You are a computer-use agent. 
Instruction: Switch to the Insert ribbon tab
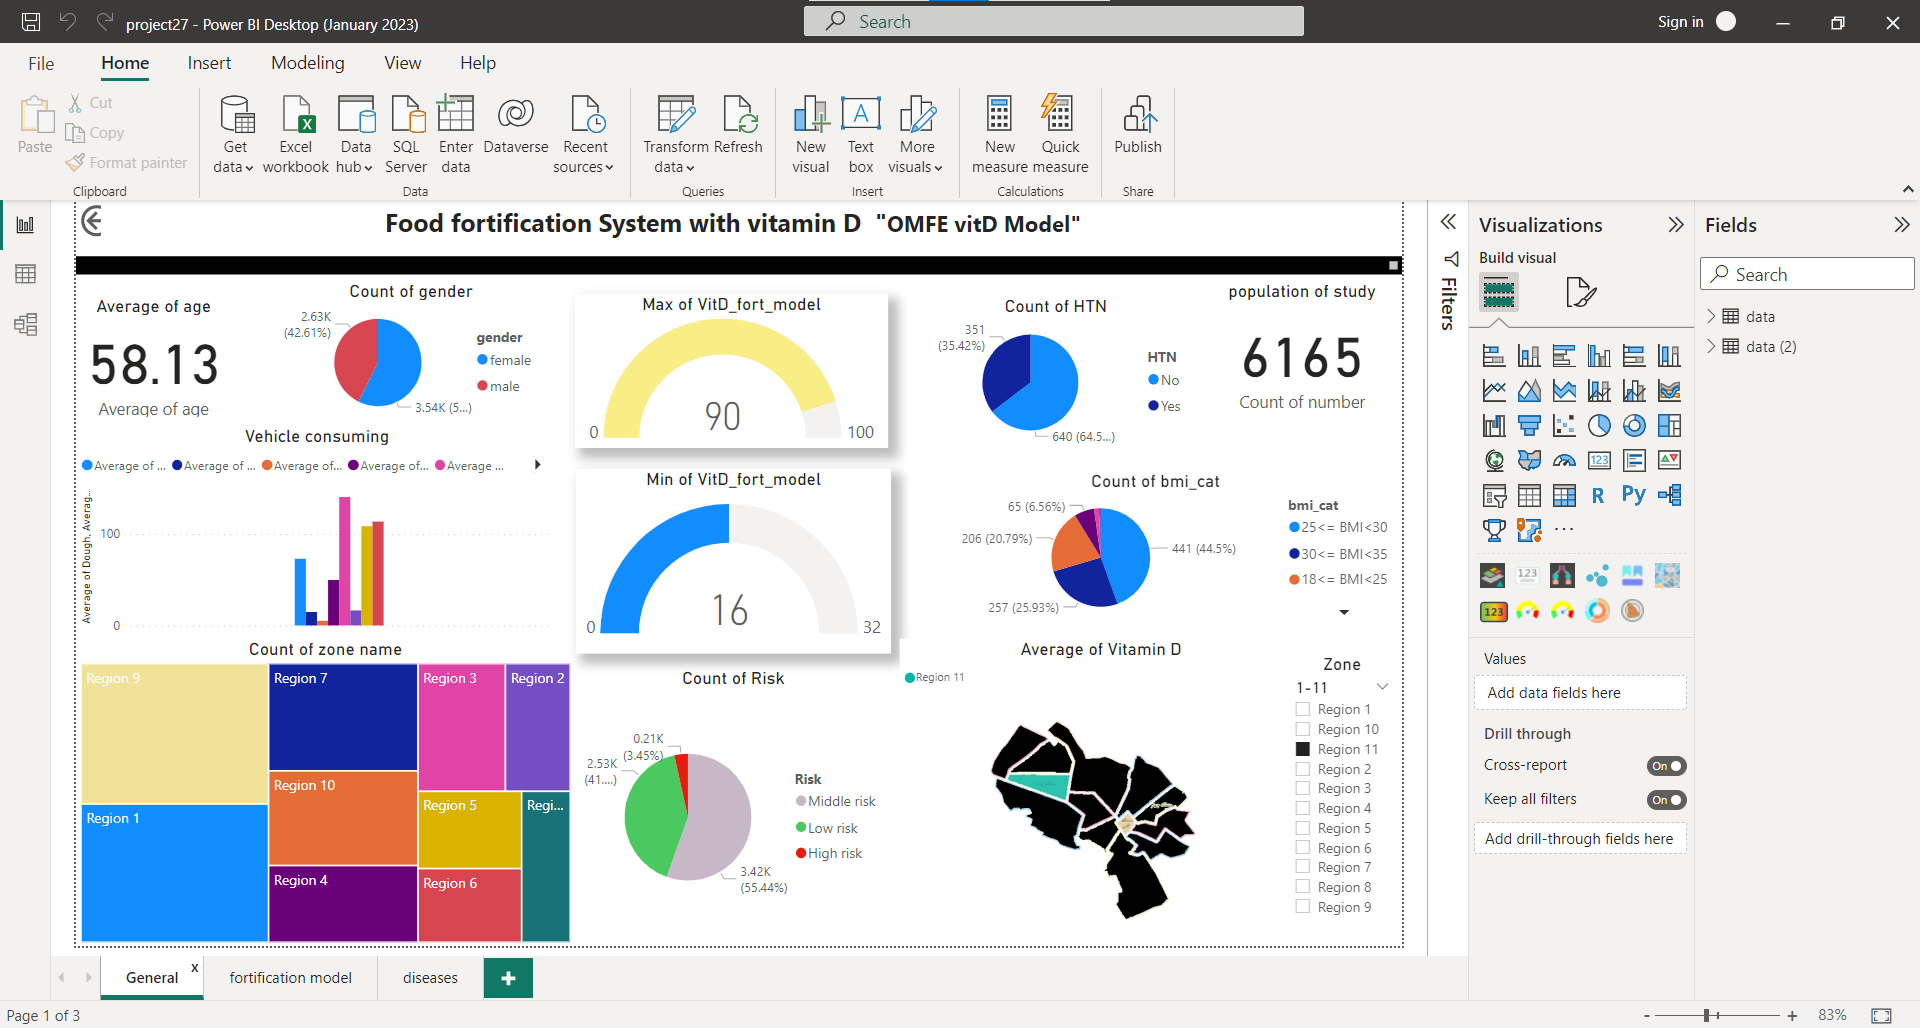click(x=209, y=63)
